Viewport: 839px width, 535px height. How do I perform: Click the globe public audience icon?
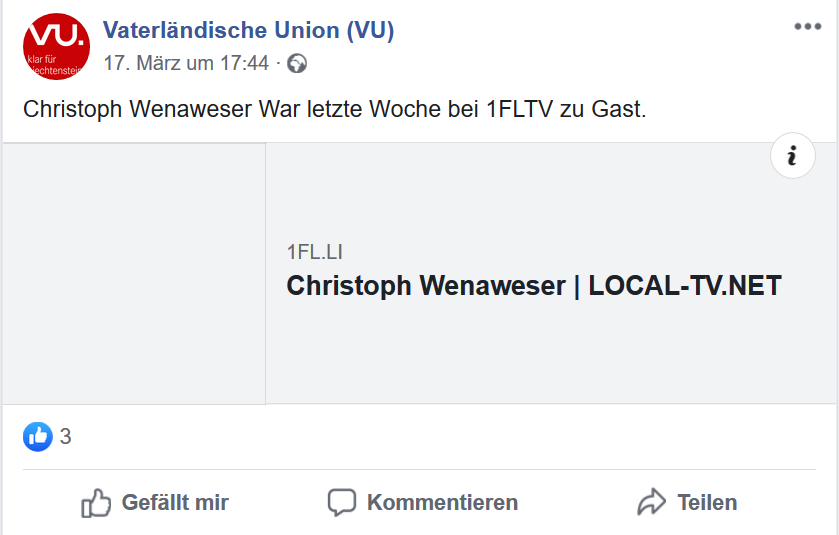pyautogui.click(x=297, y=64)
